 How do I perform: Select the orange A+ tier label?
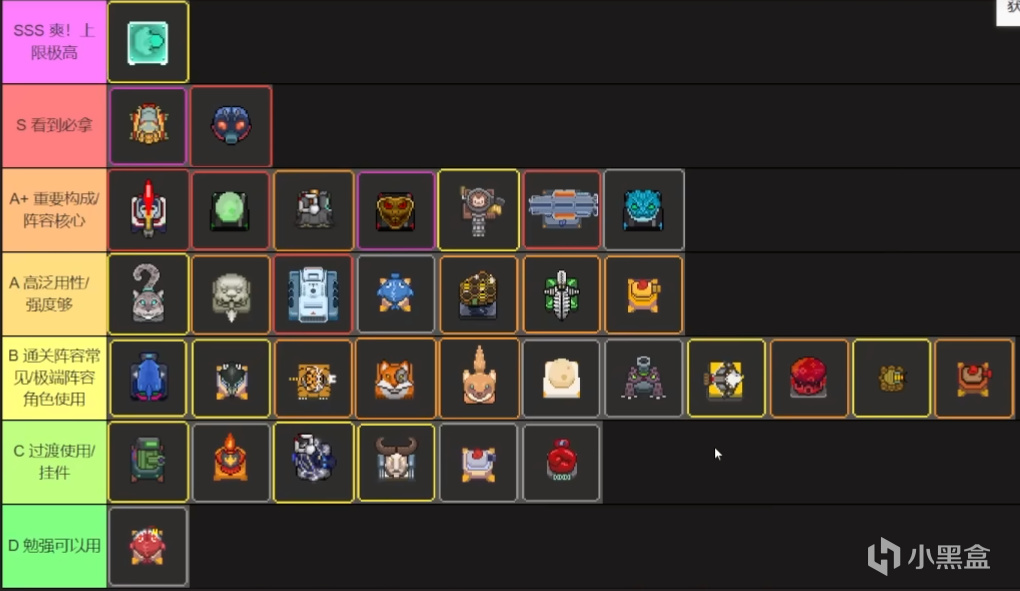pyautogui.click(x=54, y=210)
